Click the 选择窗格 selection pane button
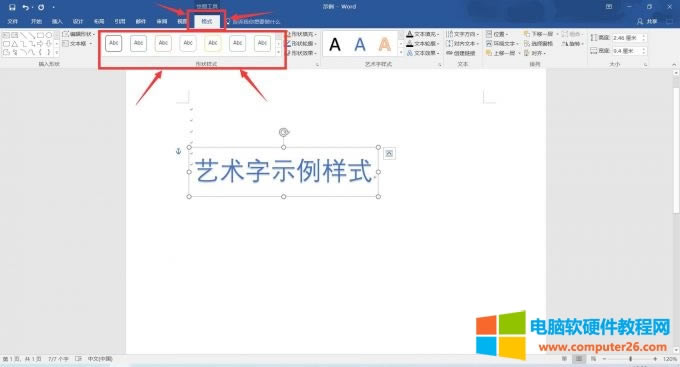Screen dimensions: 680x367 click(538, 43)
